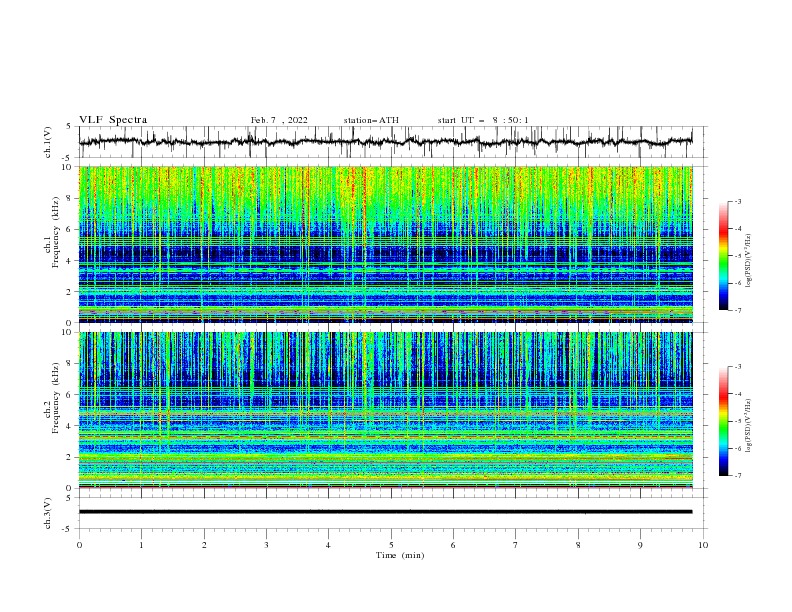Click time axis tick label "5"
This screenshot has height=612, width=792.
pyautogui.click(x=391, y=545)
